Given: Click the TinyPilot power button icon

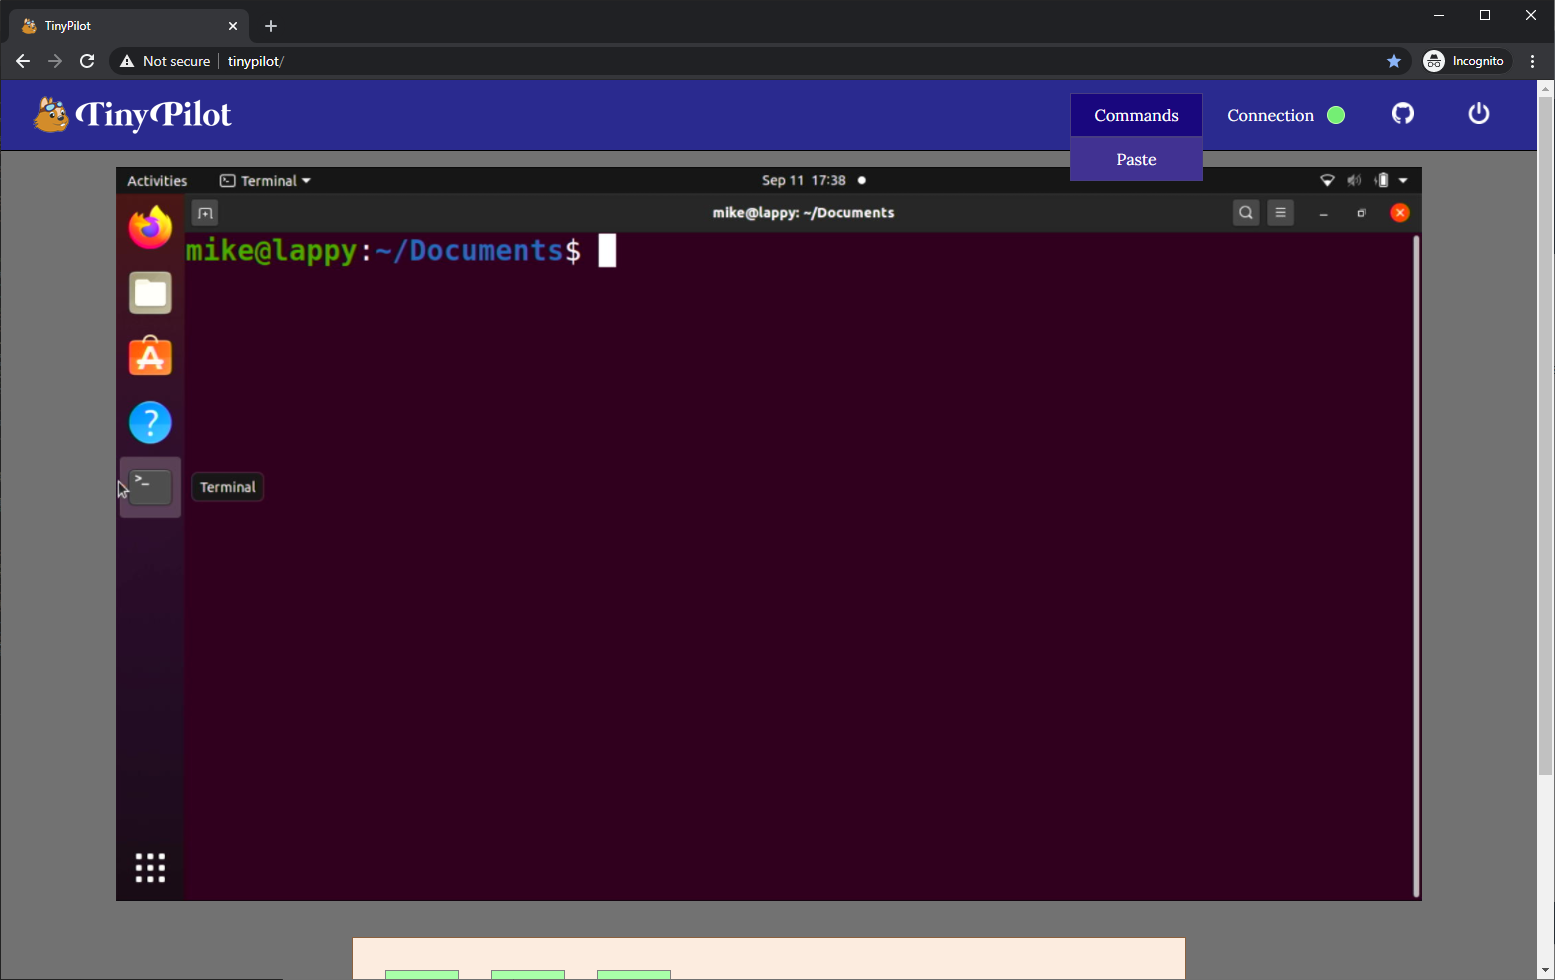Looking at the screenshot, I should (1479, 114).
